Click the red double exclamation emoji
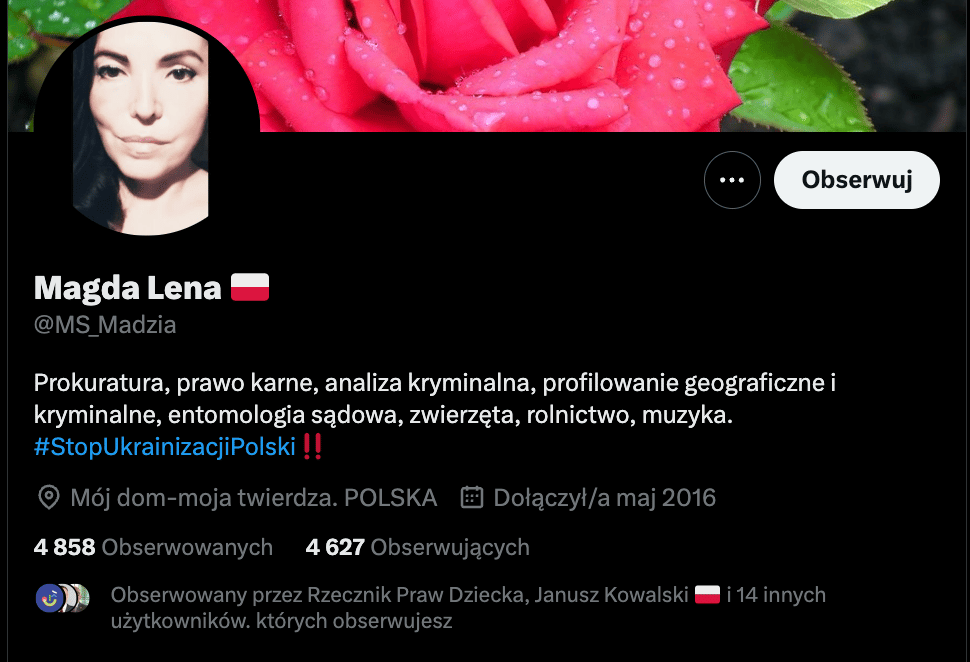 [x=313, y=447]
